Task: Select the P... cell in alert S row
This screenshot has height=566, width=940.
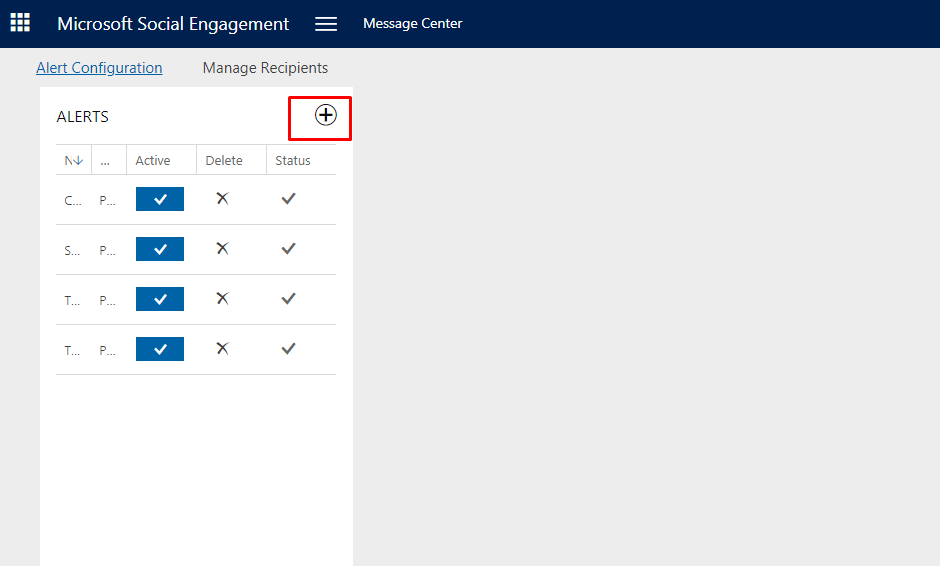Action: 107,251
